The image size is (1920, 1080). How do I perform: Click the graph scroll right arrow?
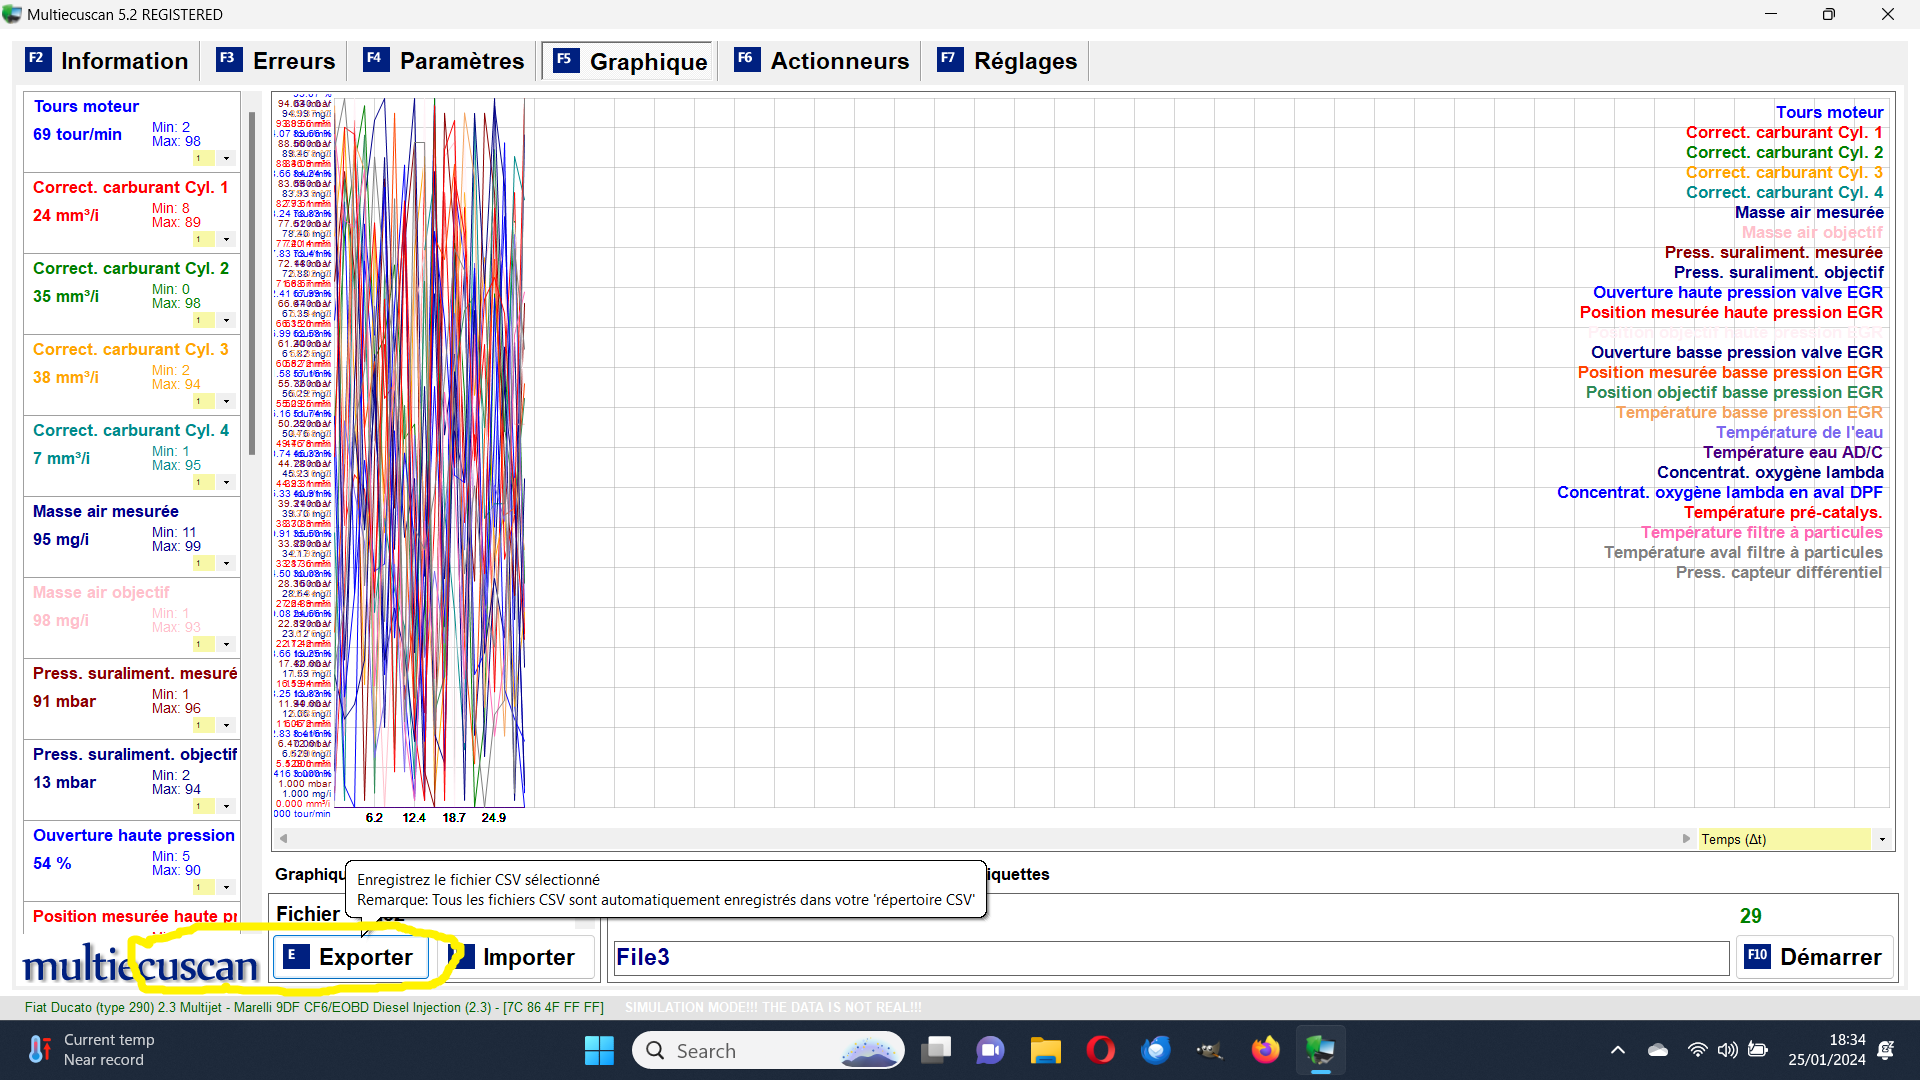(x=1686, y=839)
